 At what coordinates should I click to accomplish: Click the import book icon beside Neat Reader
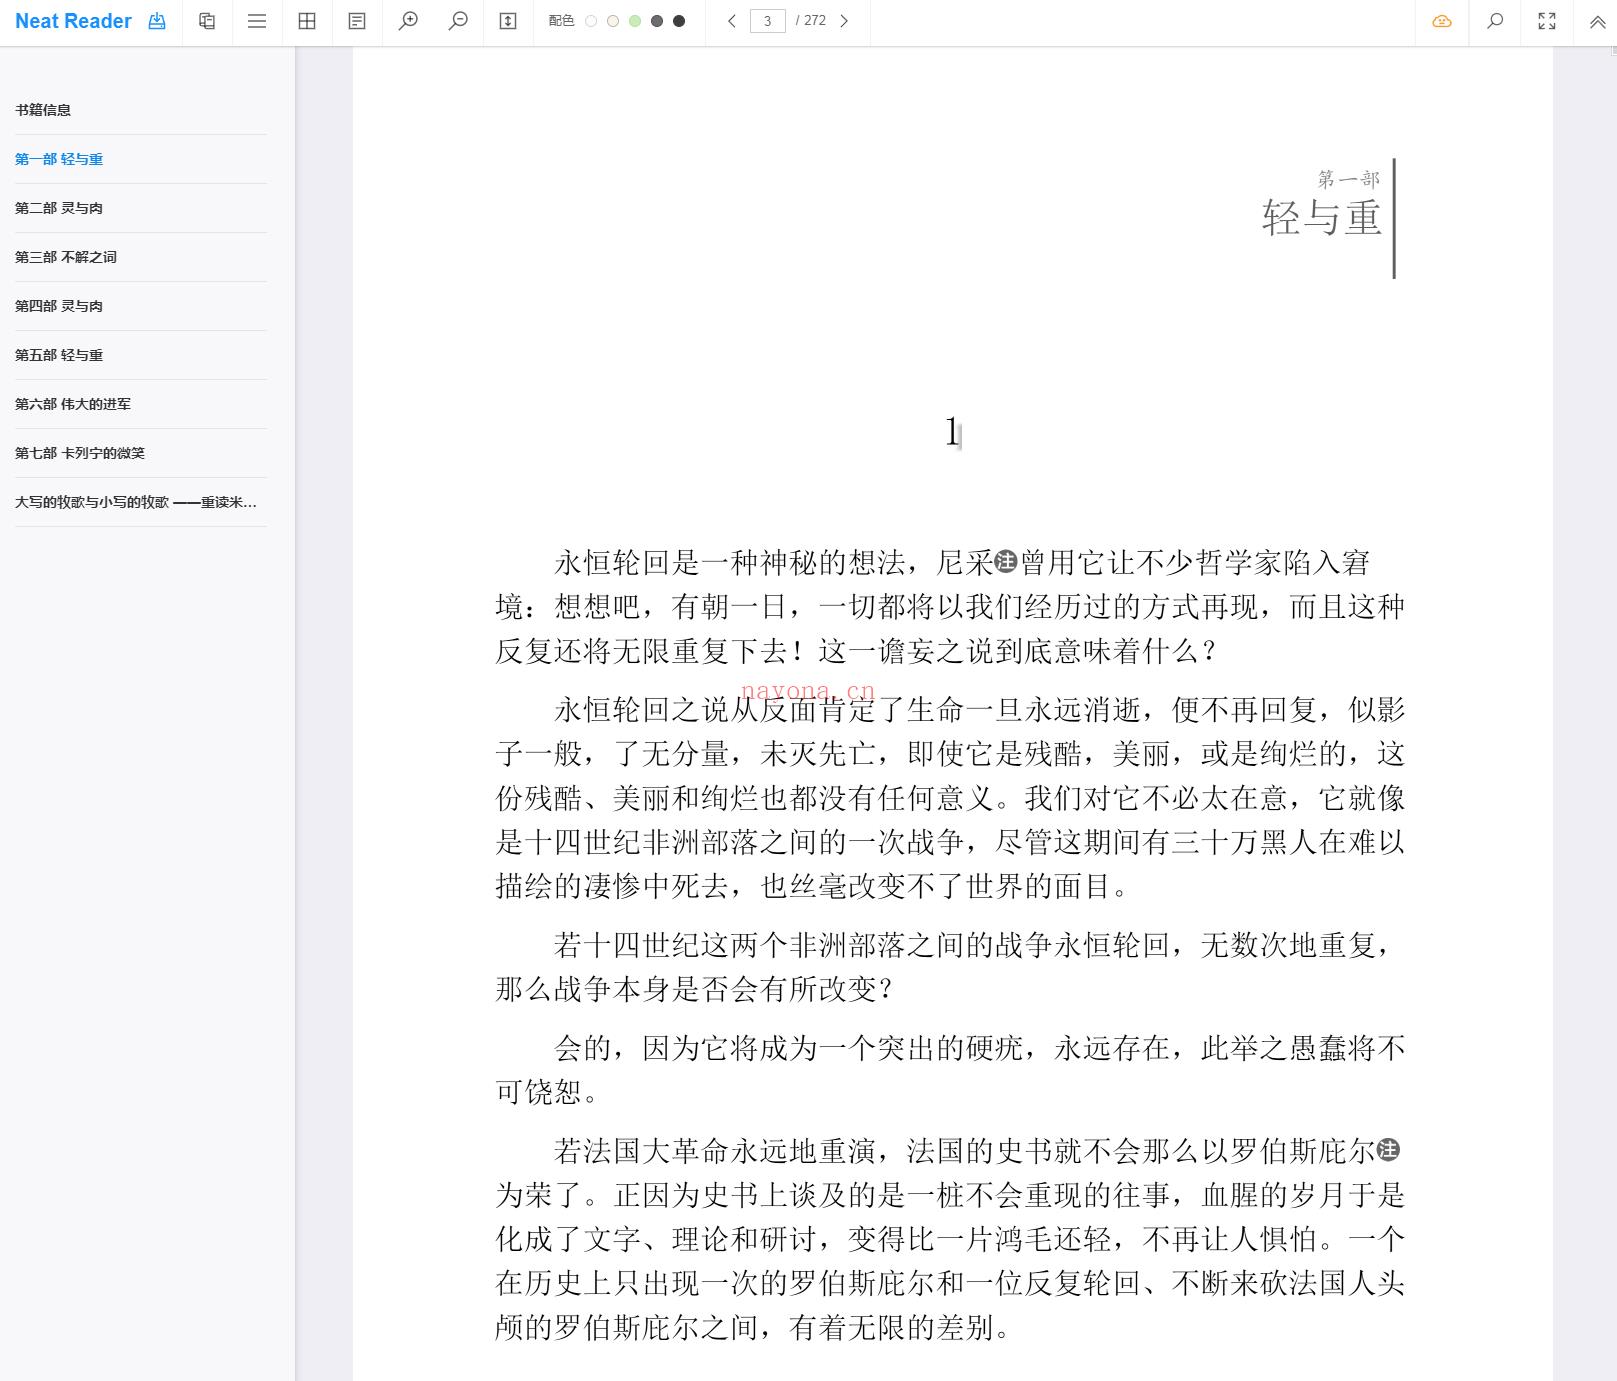click(157, 21)
